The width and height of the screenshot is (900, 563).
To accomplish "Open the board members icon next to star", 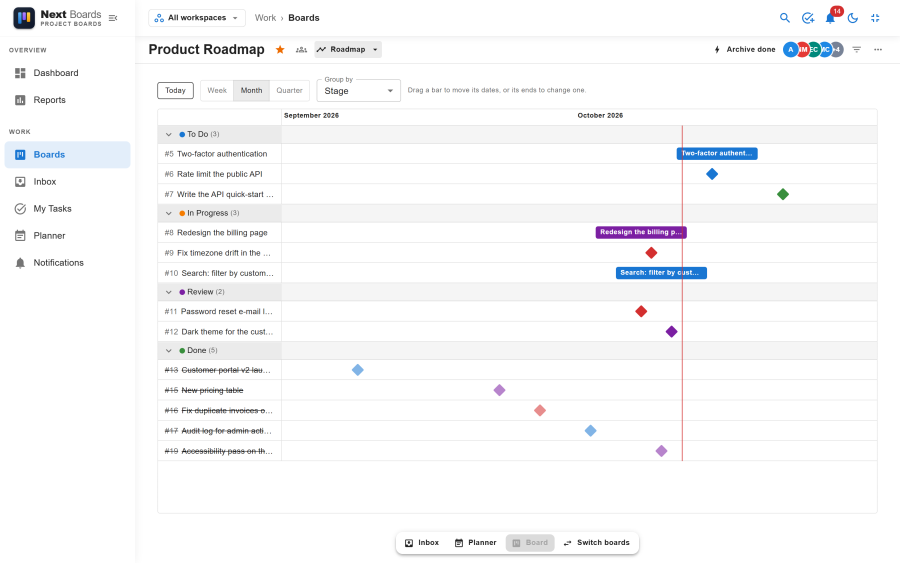I will pos(301,49).
